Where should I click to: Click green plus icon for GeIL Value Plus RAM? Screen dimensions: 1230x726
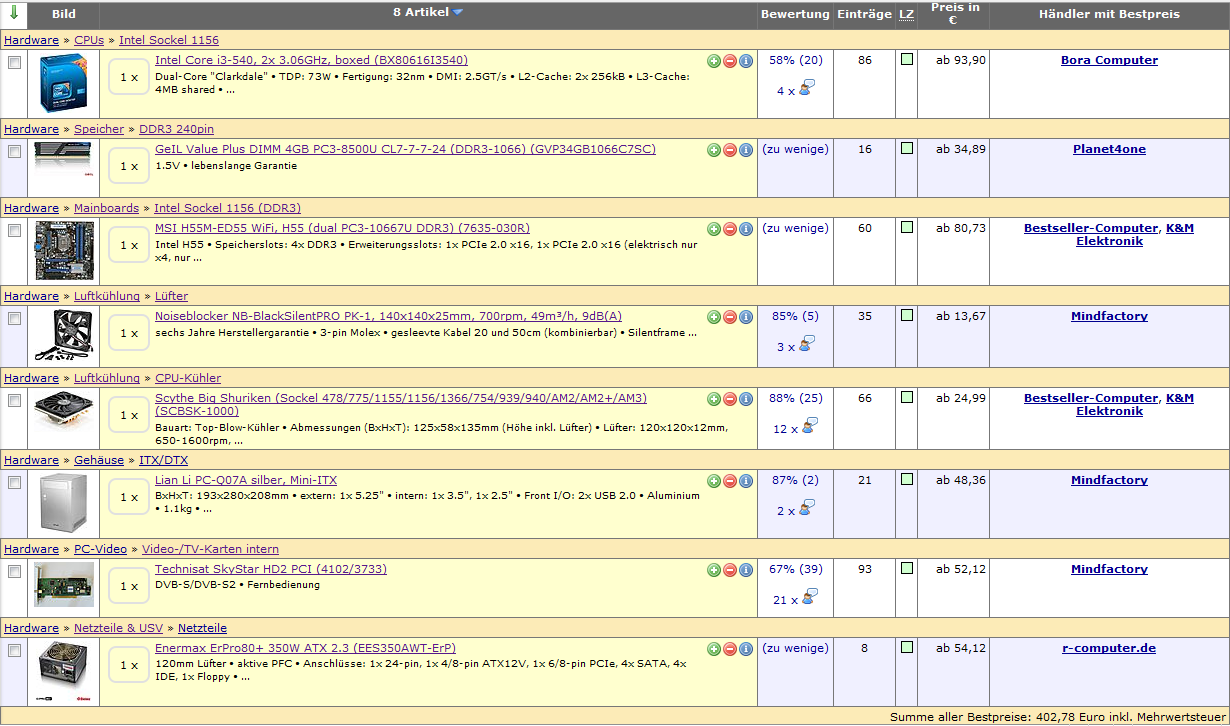[713, 150]
